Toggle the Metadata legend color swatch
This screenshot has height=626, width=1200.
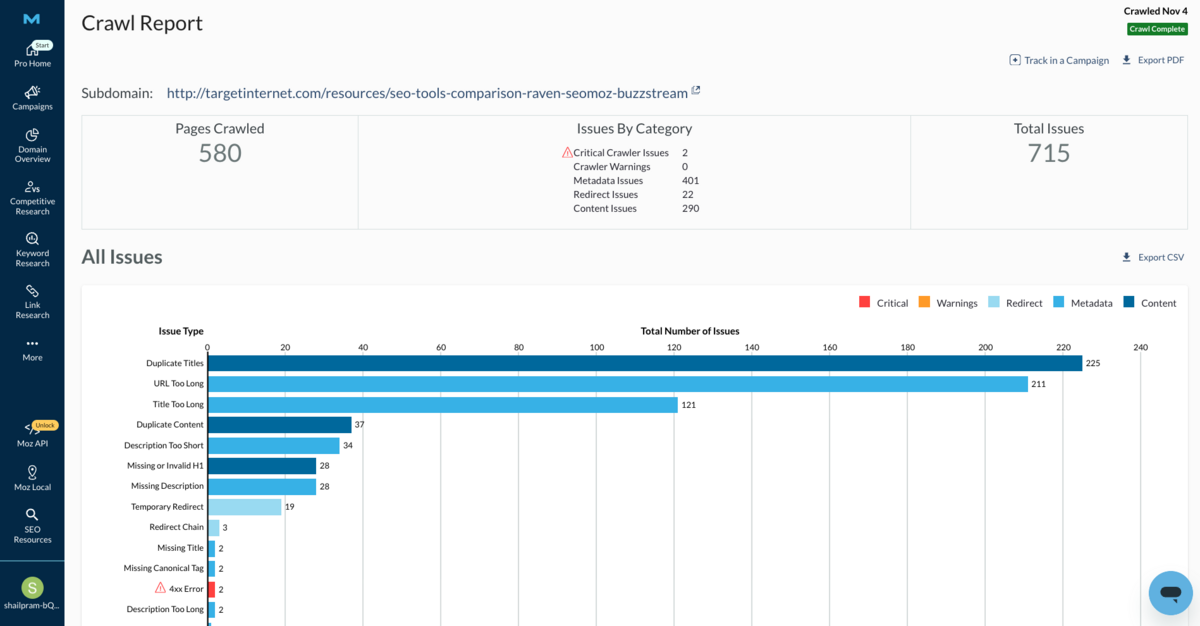click(x=1058, y=302)
